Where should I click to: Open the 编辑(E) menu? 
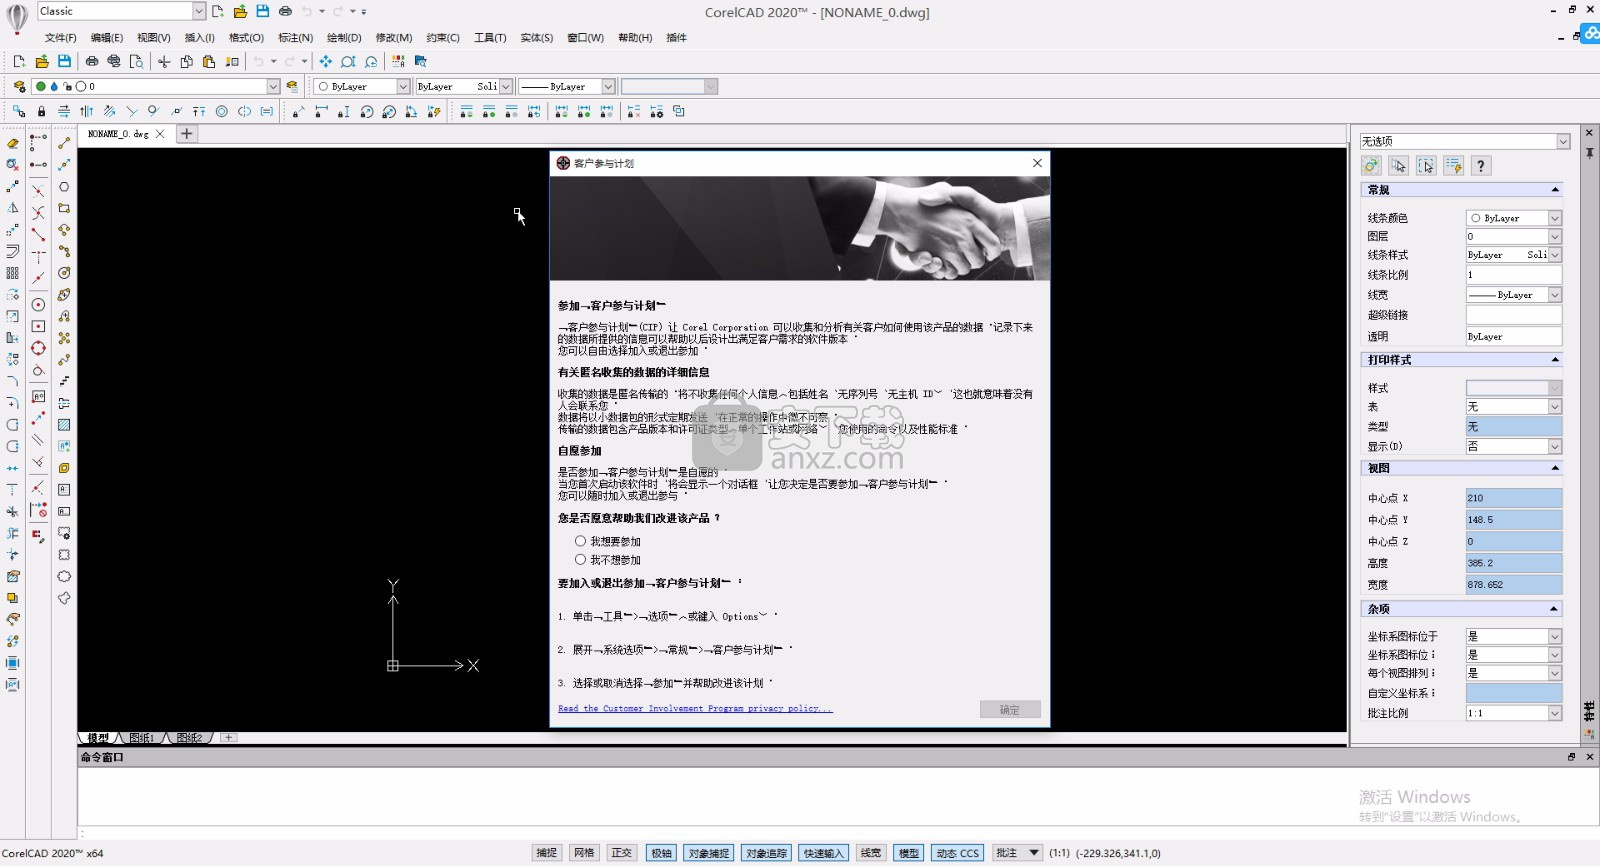point(107,38)
